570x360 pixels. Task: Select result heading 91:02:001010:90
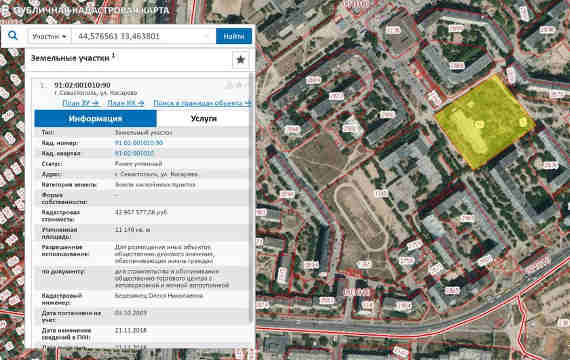[x=82, y=85]
